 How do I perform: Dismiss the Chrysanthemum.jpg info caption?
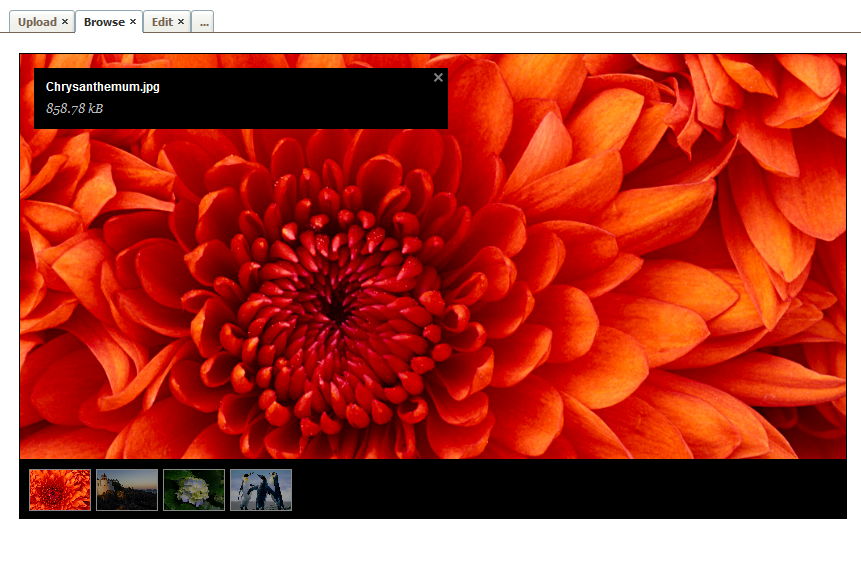pos(438,78)
